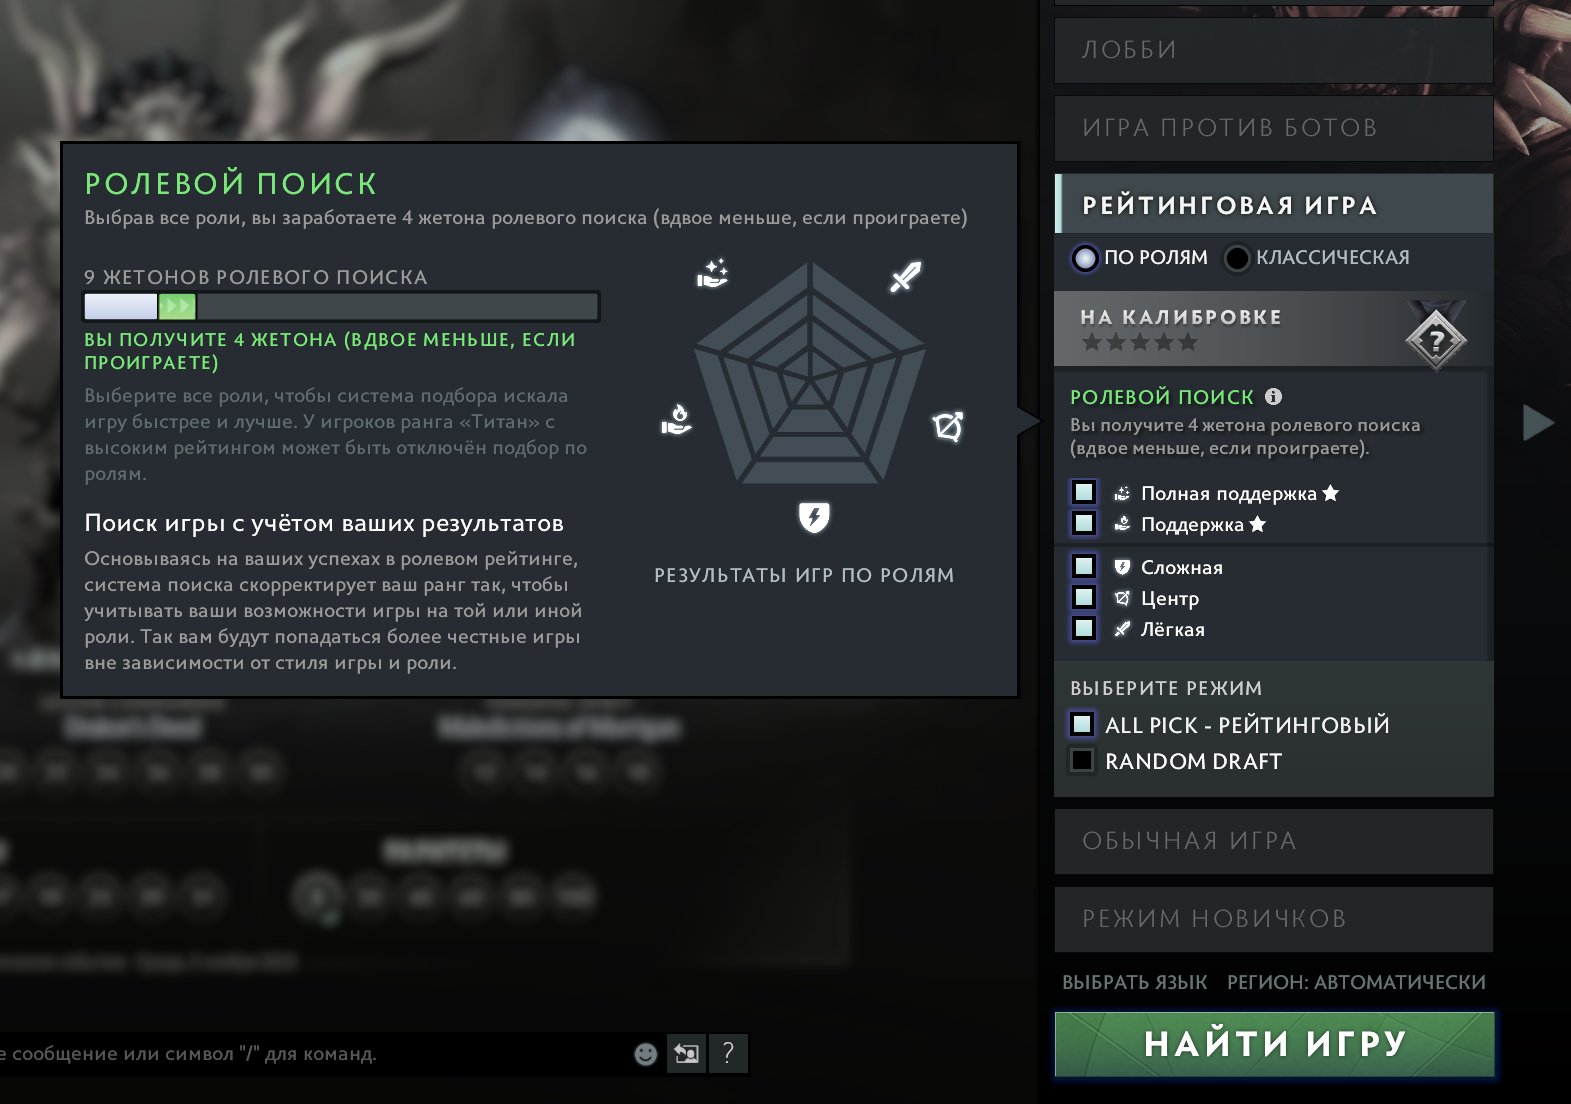
Task: Open the Регион: автоматически setting
Action: tap(1356, 982)
